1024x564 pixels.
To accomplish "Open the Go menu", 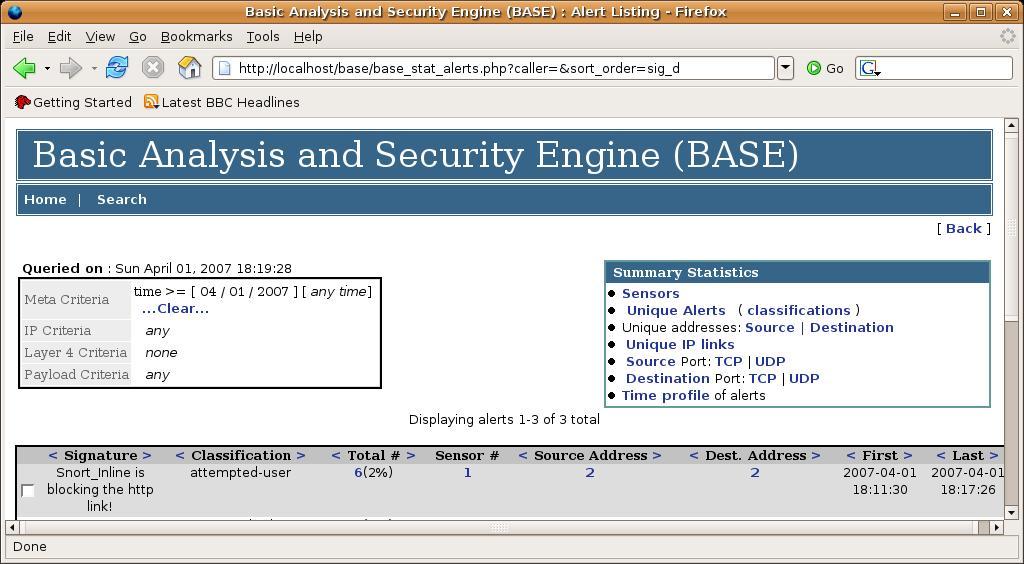I will click(x=137, y=37).
